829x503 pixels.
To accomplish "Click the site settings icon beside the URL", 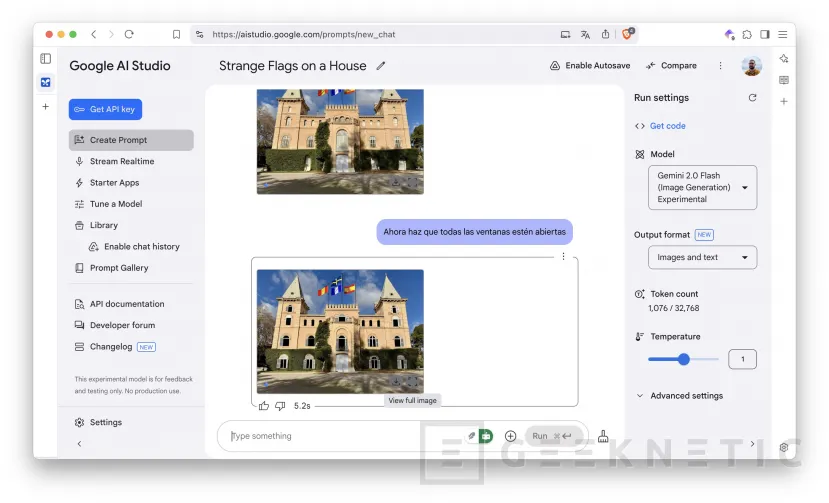I will pyautogui.click(x=200, y=34).
